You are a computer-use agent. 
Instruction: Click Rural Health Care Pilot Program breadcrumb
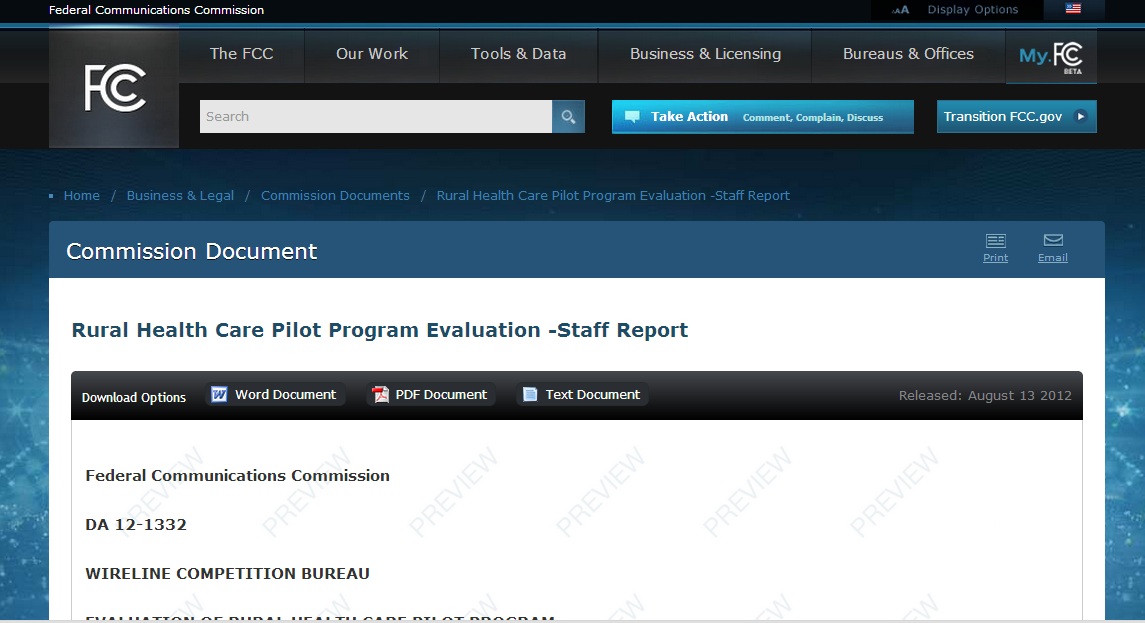(x=613, y=196)
